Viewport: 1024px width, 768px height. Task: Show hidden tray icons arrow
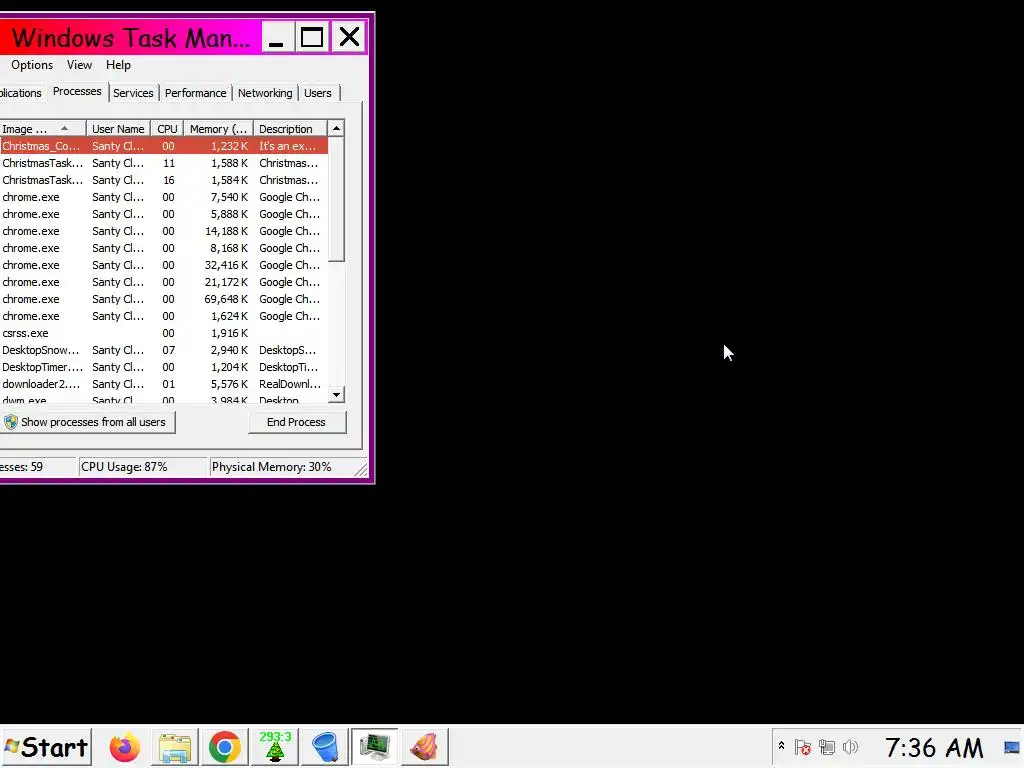click(781, 746)
